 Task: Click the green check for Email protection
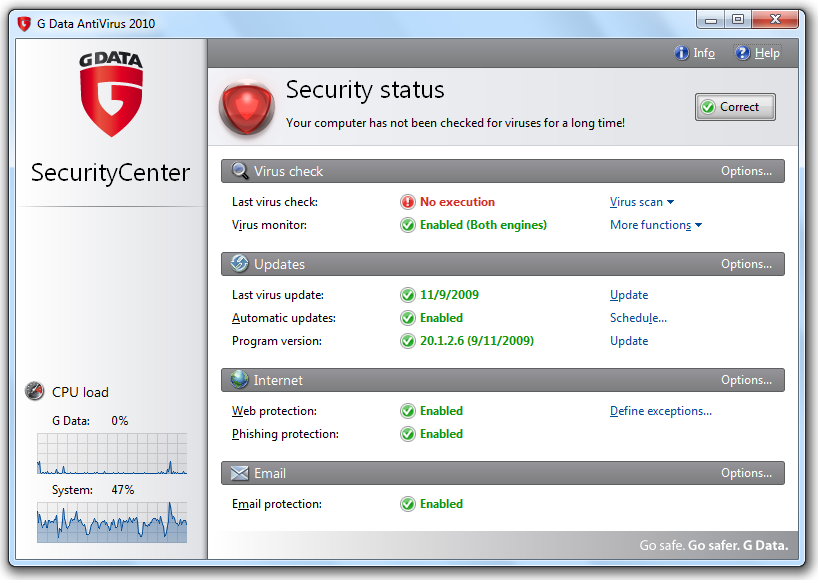point(407,504)
